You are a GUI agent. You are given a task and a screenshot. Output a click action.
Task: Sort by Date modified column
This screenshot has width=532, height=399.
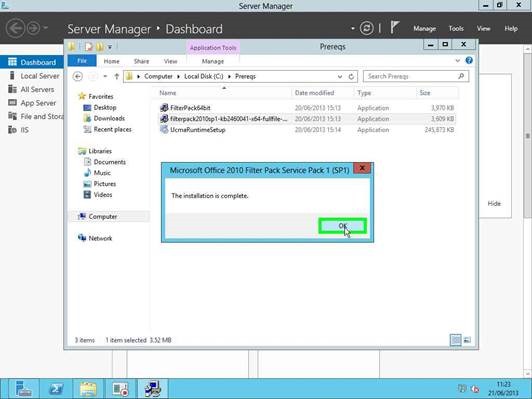coord(314,93)
